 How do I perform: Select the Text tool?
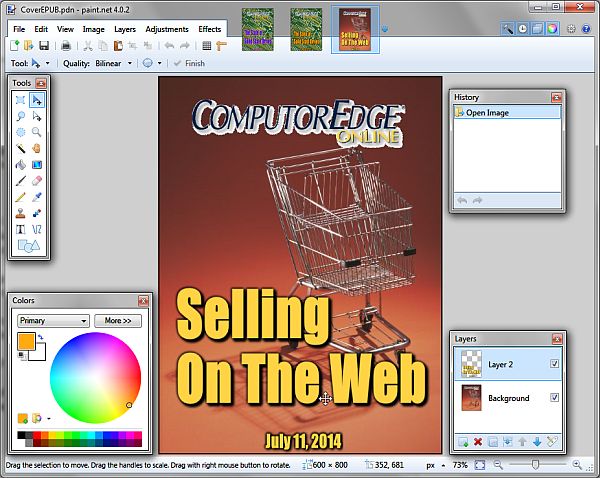pos(21,229)
